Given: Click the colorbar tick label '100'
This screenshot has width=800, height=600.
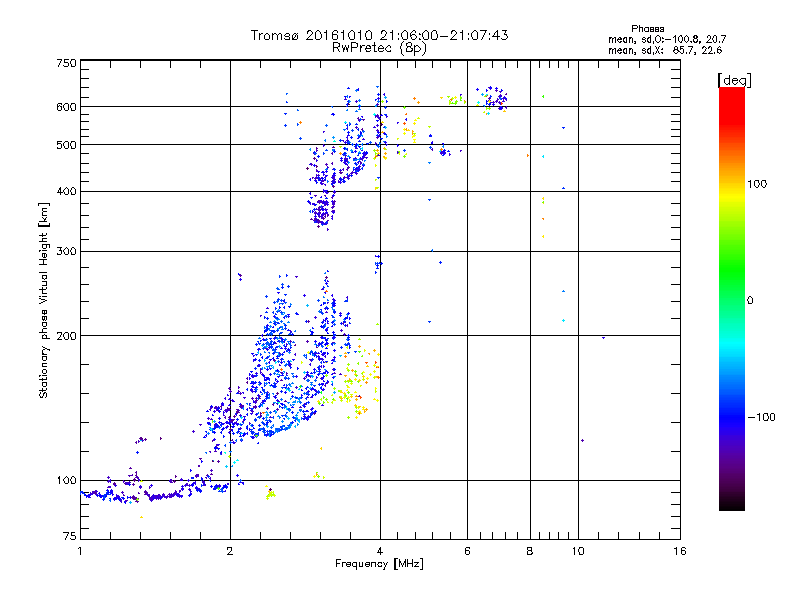Looking at the screenshot, I should tap(757, 184).
